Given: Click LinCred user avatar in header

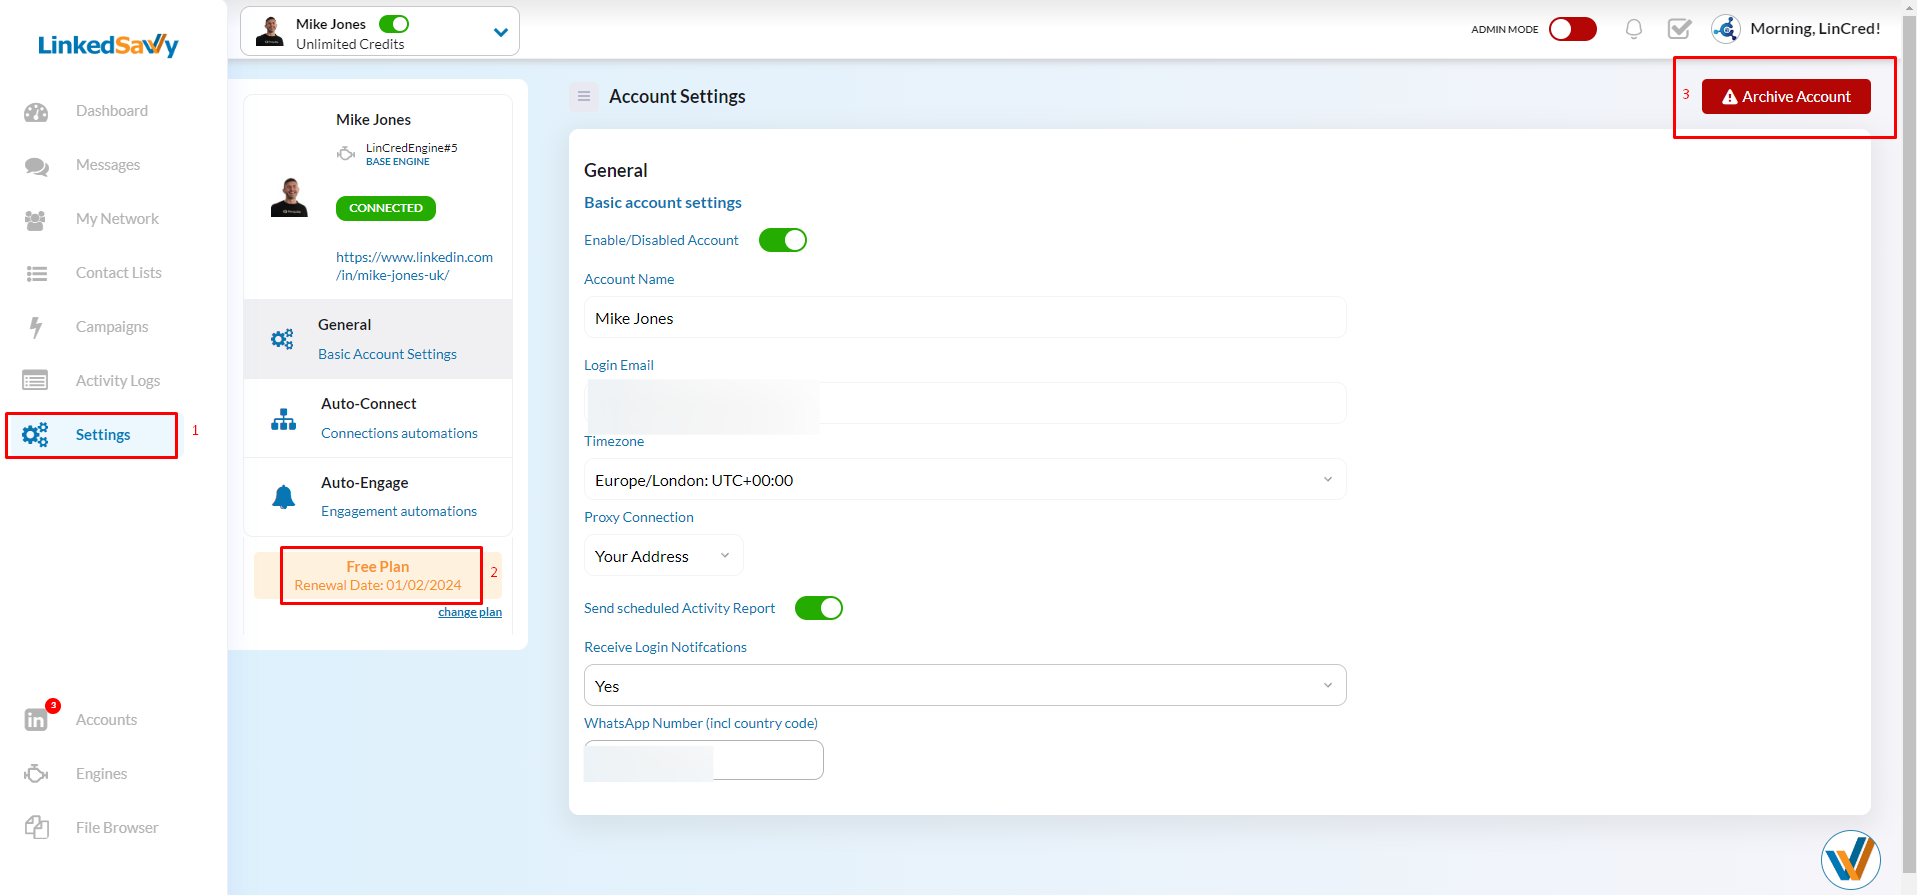Looking at the screenshot, I should pyautogui.click(x=1726, y=29).
